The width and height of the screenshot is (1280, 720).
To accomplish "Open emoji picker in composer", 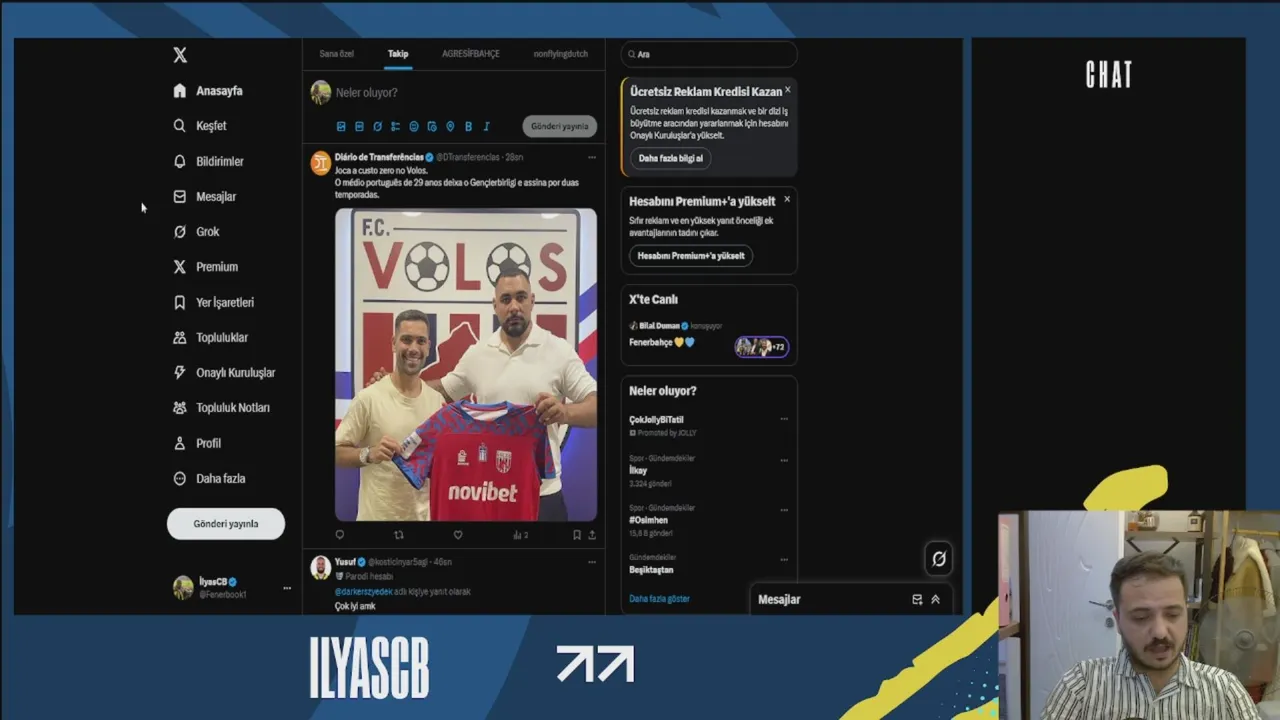I will click(414, 127).
